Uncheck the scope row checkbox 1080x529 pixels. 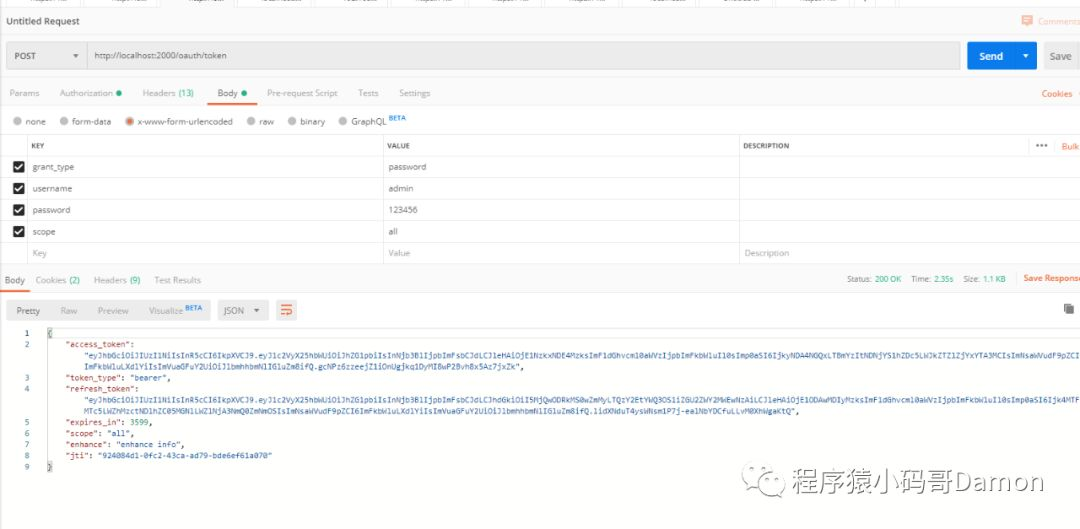(x=19, y=231)
